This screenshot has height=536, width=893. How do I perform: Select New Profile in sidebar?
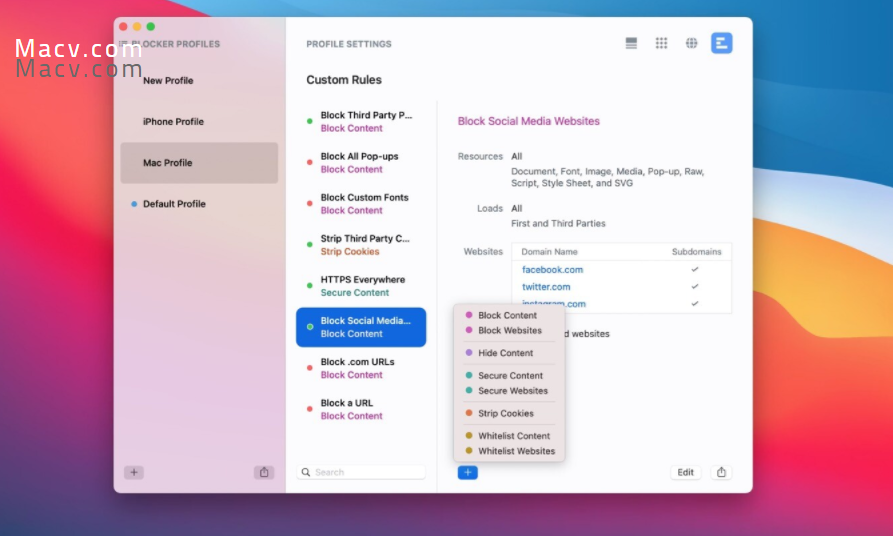199,80
